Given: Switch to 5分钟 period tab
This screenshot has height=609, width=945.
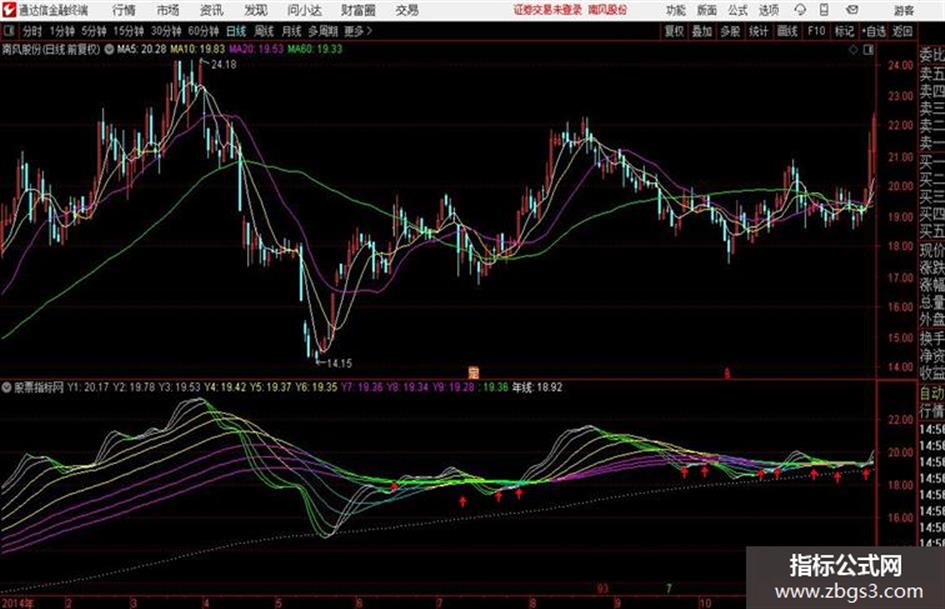Looking at the screenshot, I should click(93, 31).
